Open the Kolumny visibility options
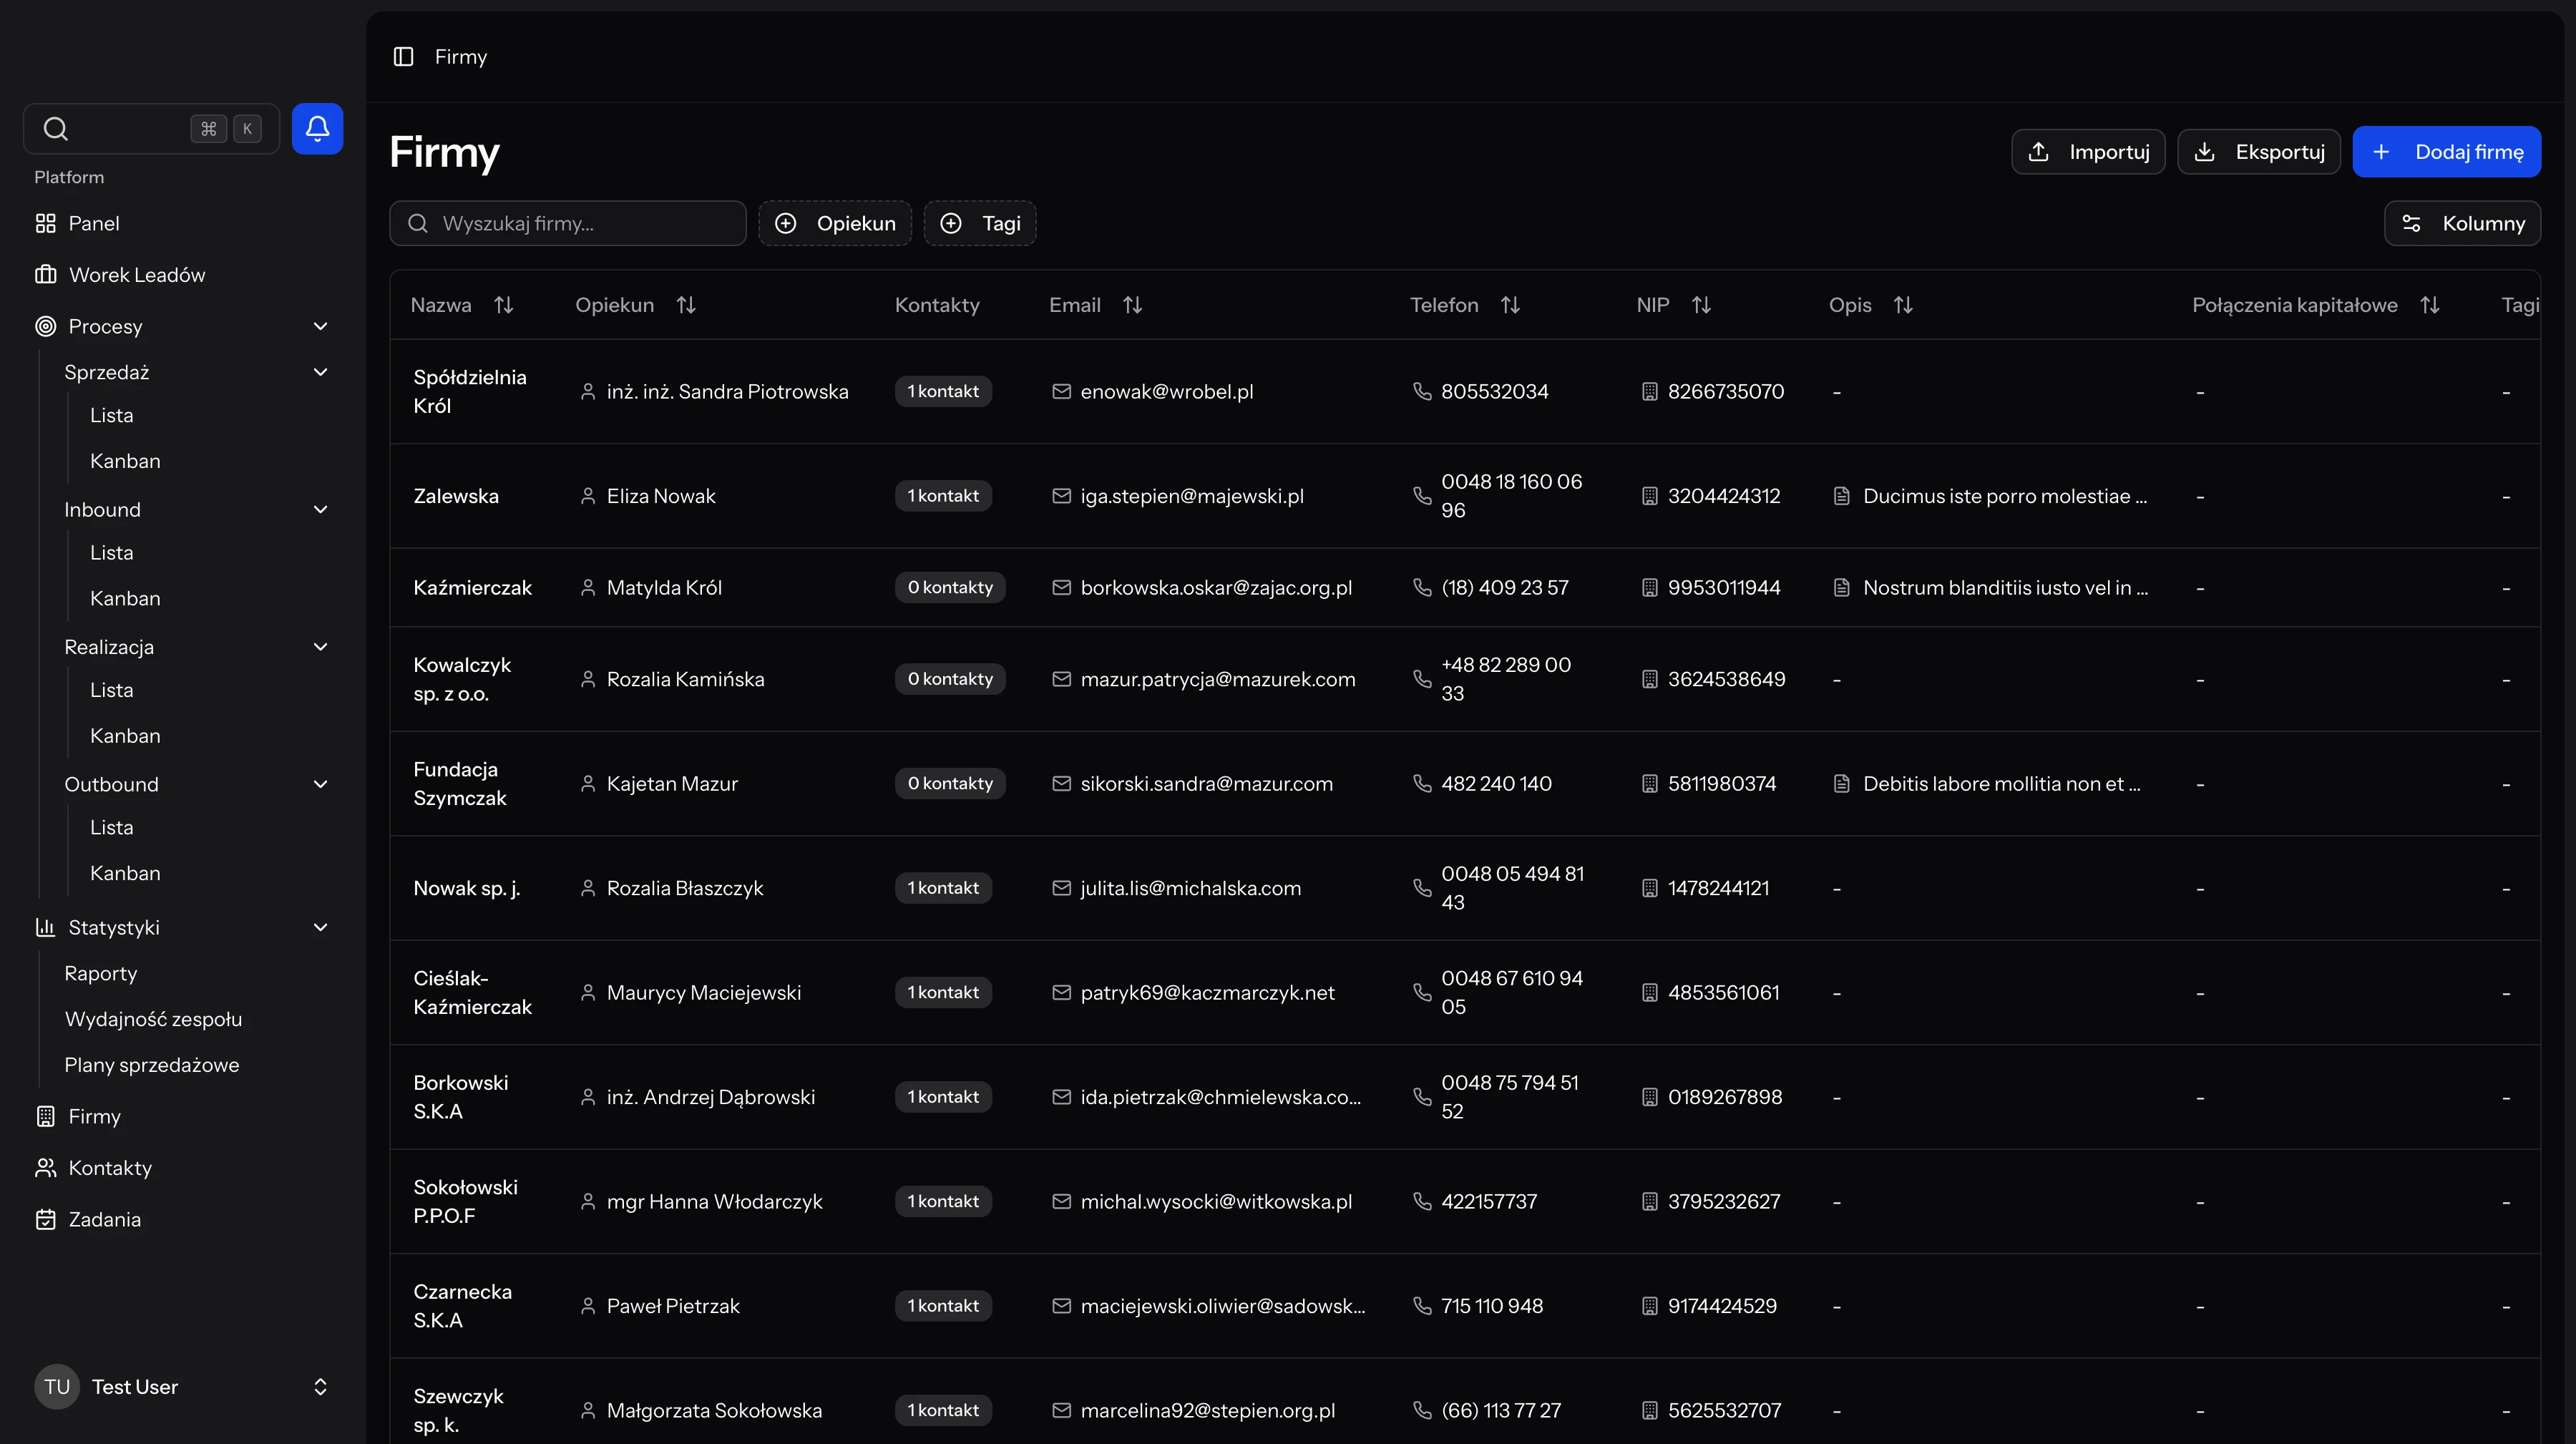 2462,223
